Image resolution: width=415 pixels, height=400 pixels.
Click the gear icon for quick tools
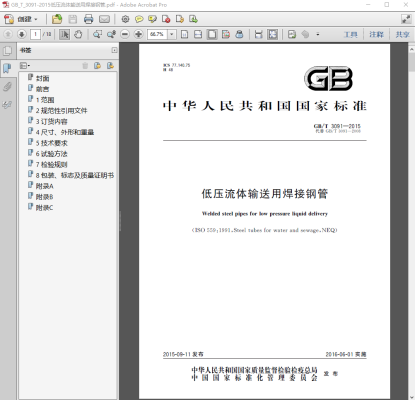(125, 19)
